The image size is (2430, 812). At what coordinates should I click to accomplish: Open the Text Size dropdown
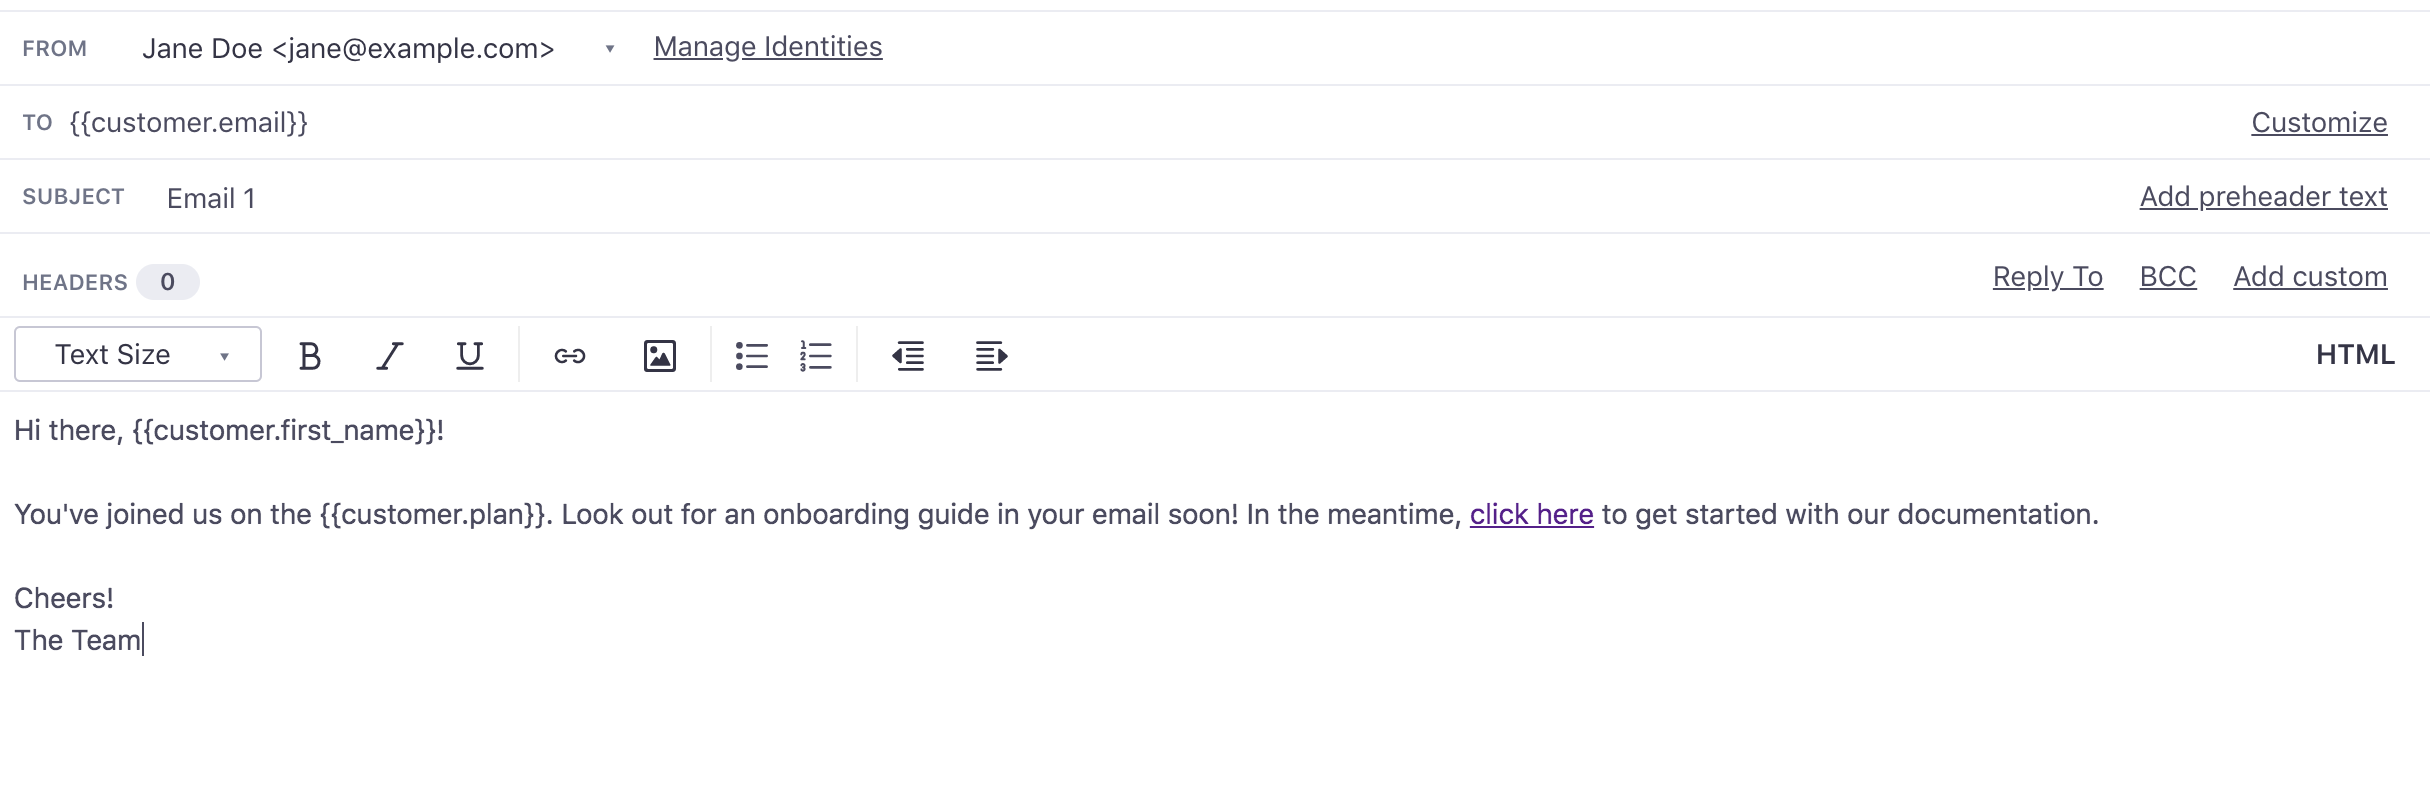138,355
